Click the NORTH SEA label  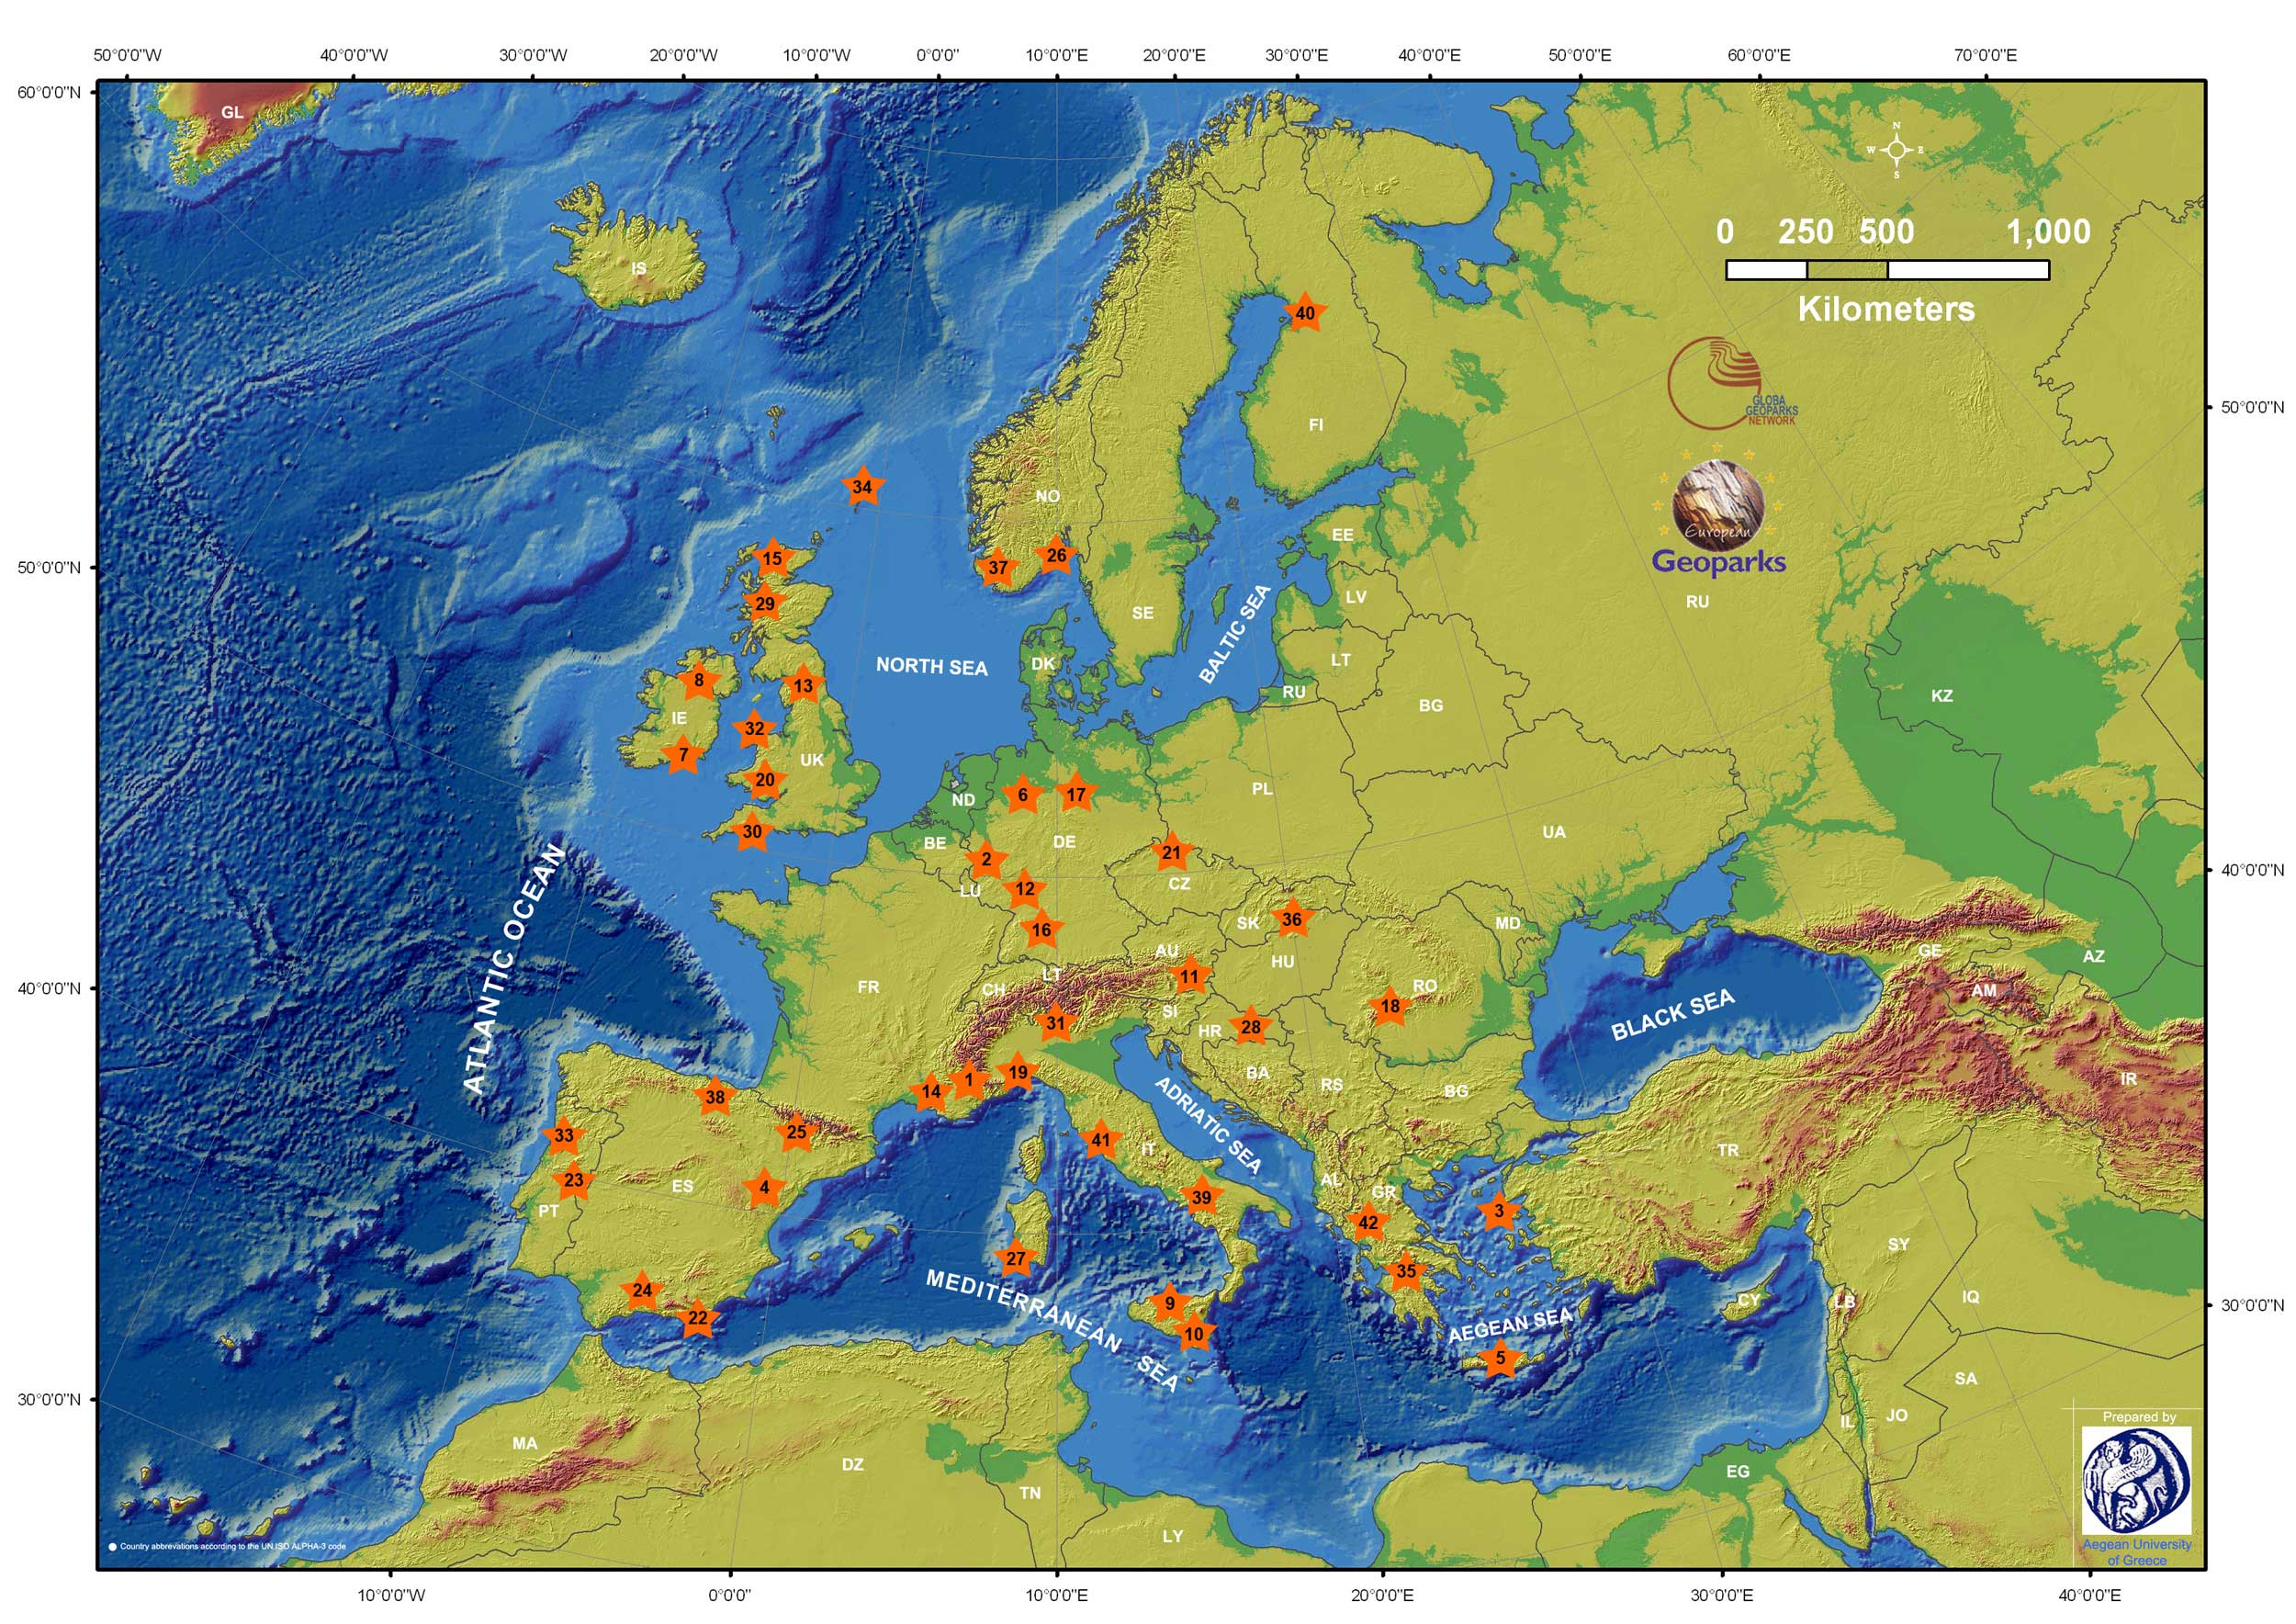pos(931,666)
